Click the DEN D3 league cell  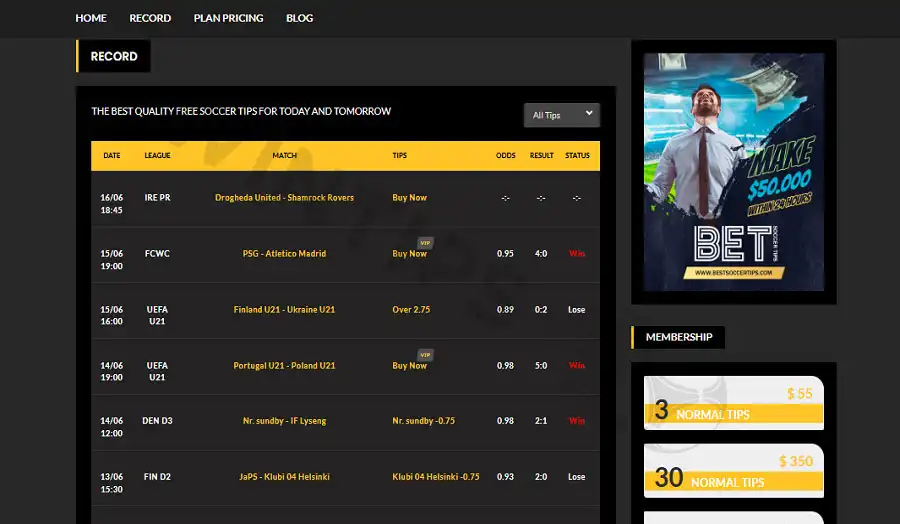157,421
